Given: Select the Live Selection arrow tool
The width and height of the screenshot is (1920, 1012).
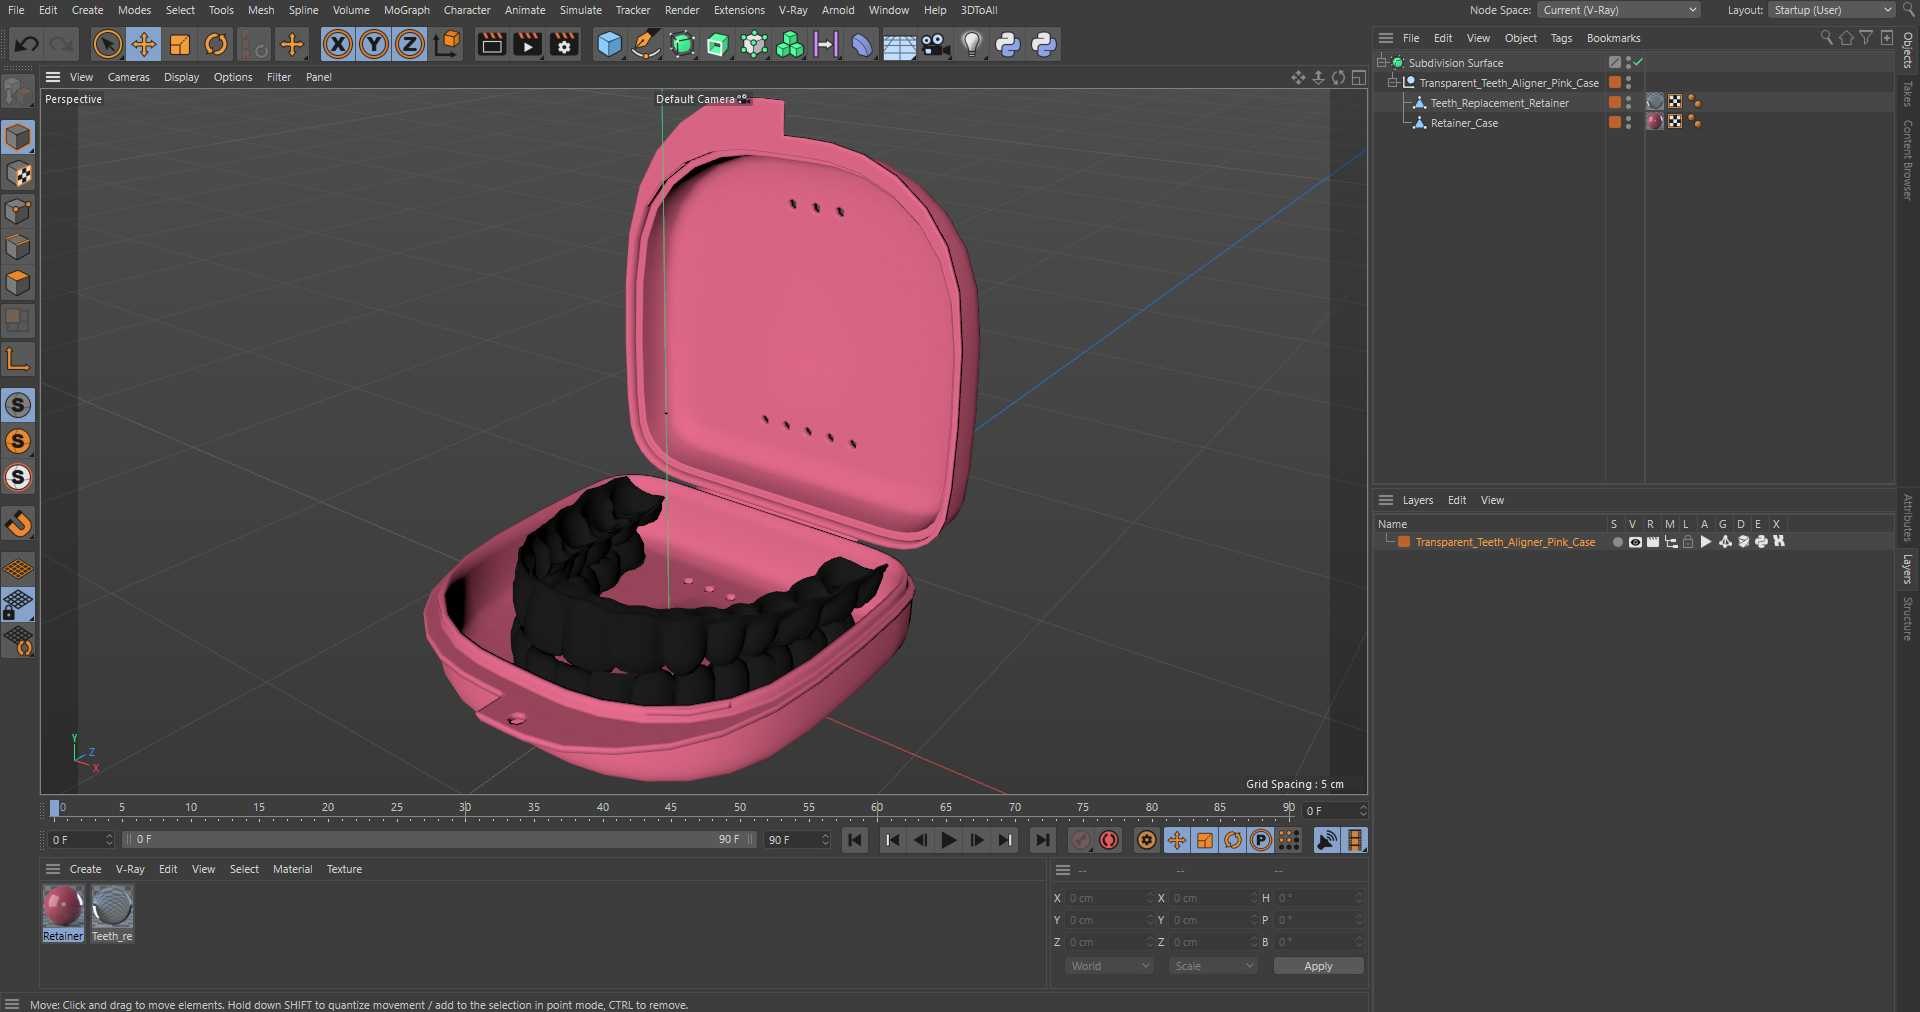Looking at the screenshot, I should tap(107, 44).
